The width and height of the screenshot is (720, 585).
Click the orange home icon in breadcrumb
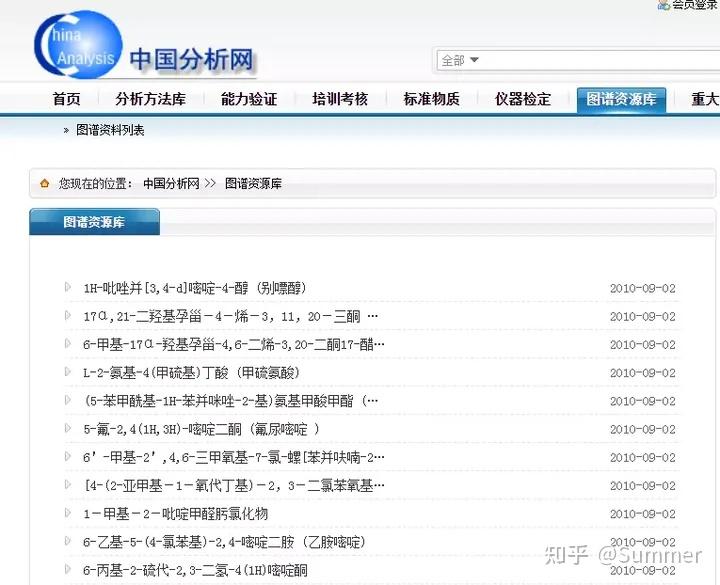click(x=45, y=184)
